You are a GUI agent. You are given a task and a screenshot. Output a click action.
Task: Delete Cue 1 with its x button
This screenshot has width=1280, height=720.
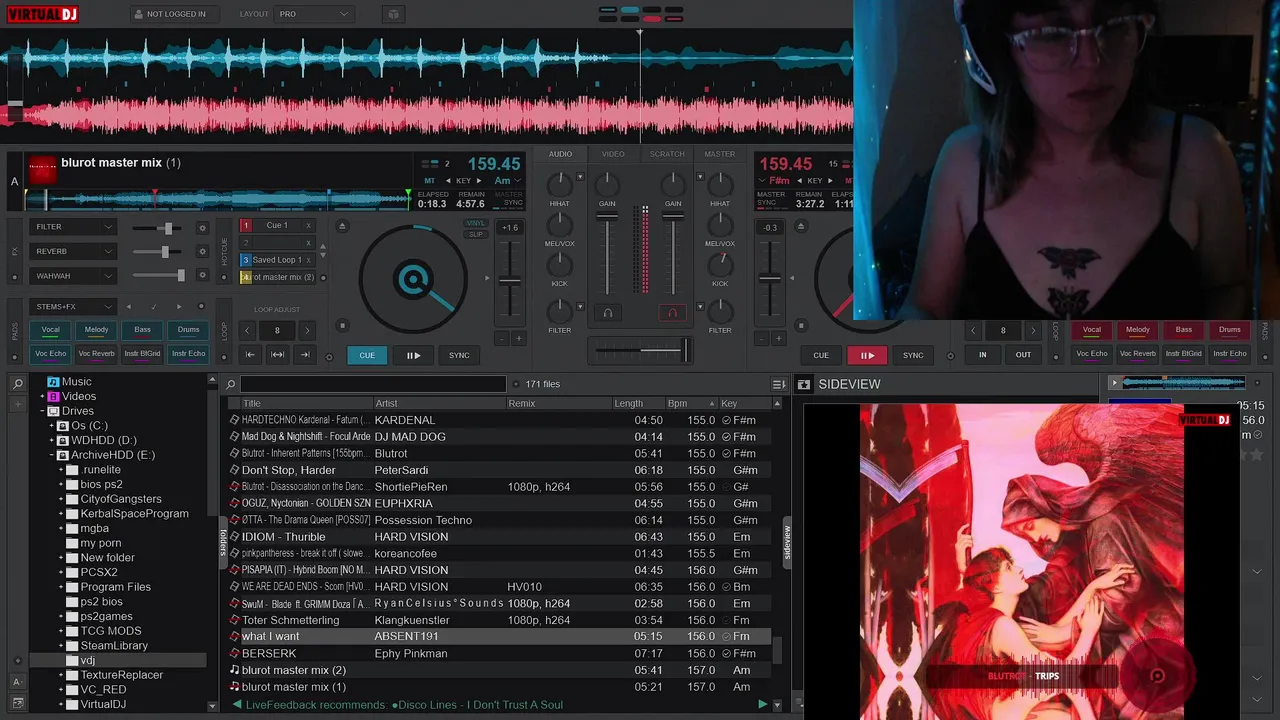pos(308,226)
